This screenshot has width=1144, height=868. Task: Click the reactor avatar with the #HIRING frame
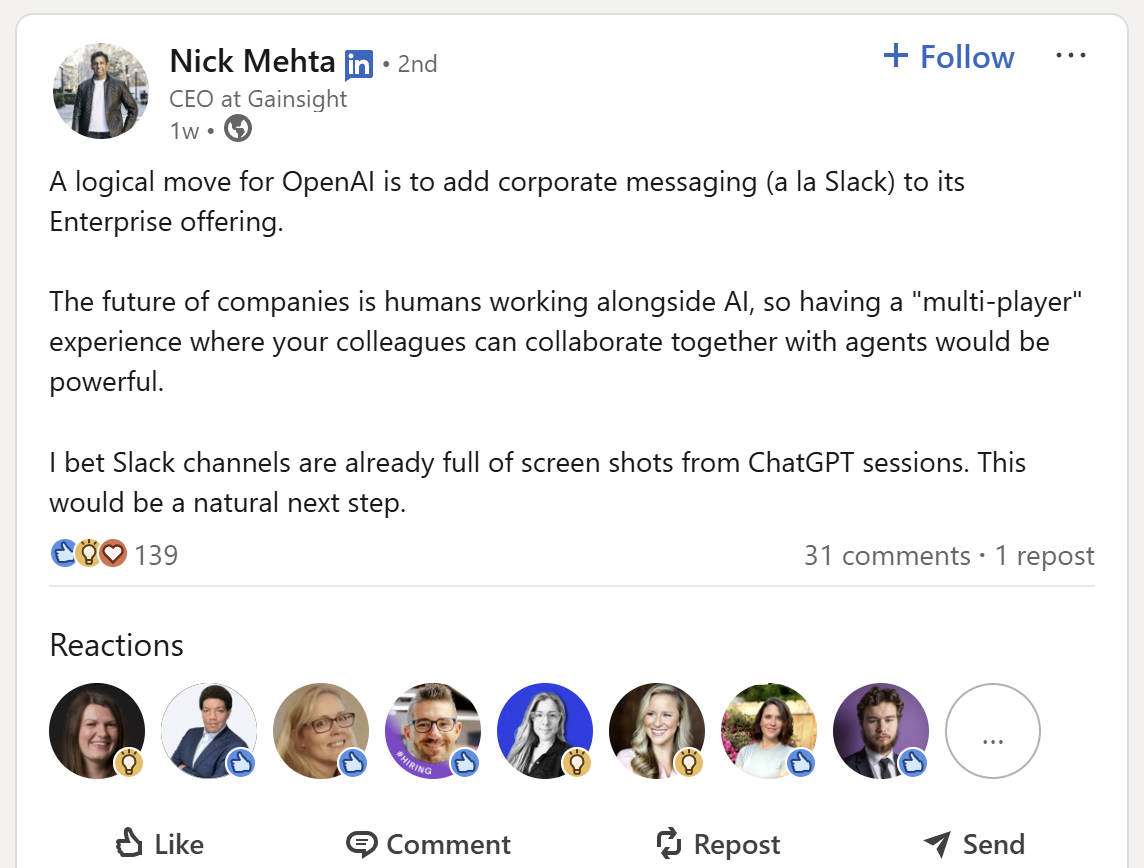[433, 731]
